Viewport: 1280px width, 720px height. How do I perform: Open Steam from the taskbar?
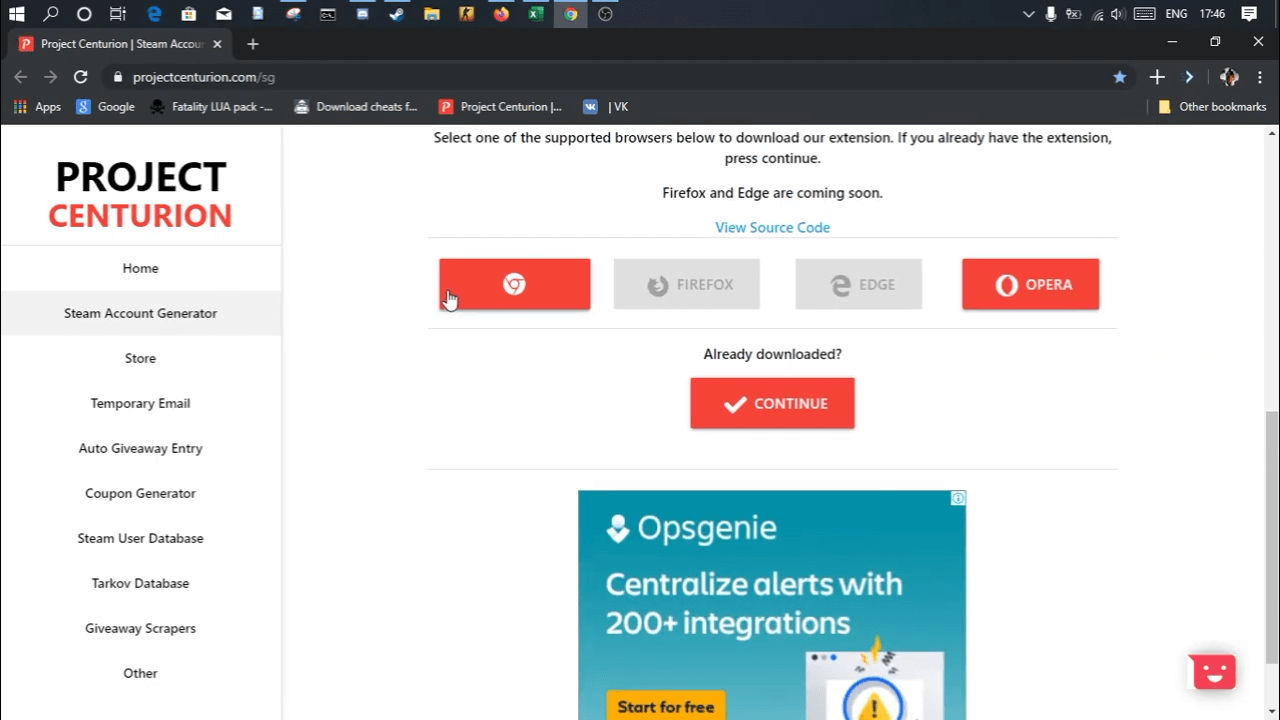[x=397, y=14]
